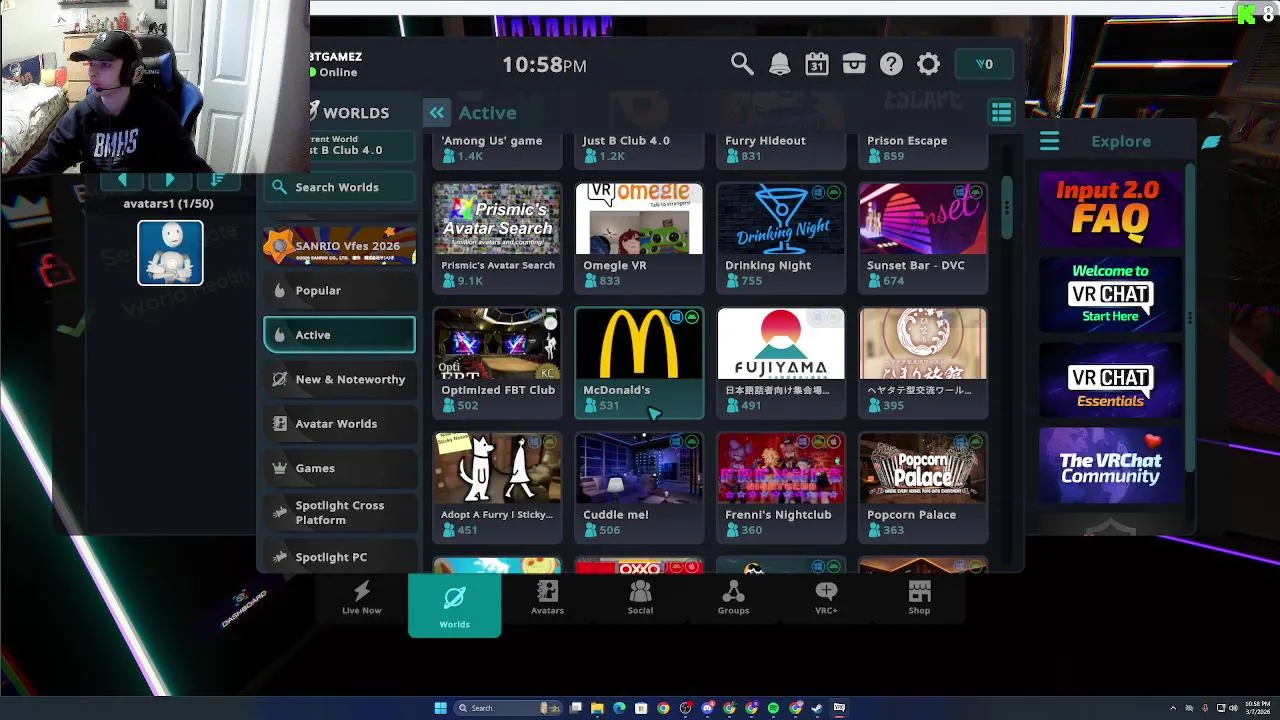Image resolution: width=1280 pixels, height=720 pixels.
Task: Open Spotify from the taskbar
Action: coord(773,708)
